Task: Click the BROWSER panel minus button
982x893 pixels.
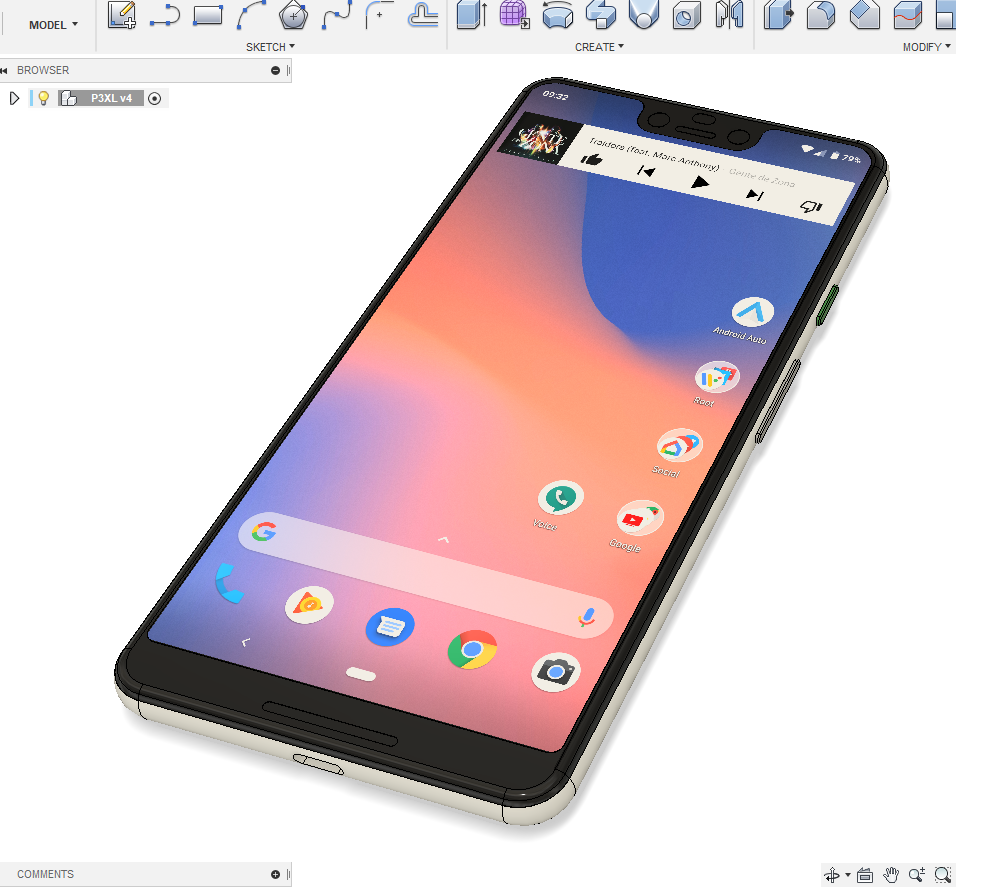Action: coord(275,70)
